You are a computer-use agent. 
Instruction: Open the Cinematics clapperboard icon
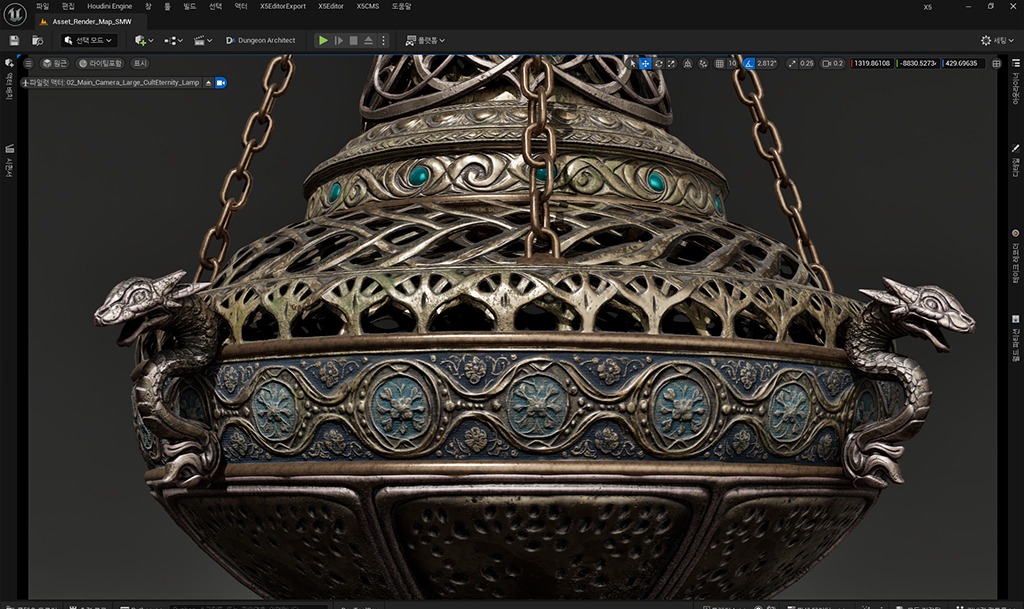point(197,40)
